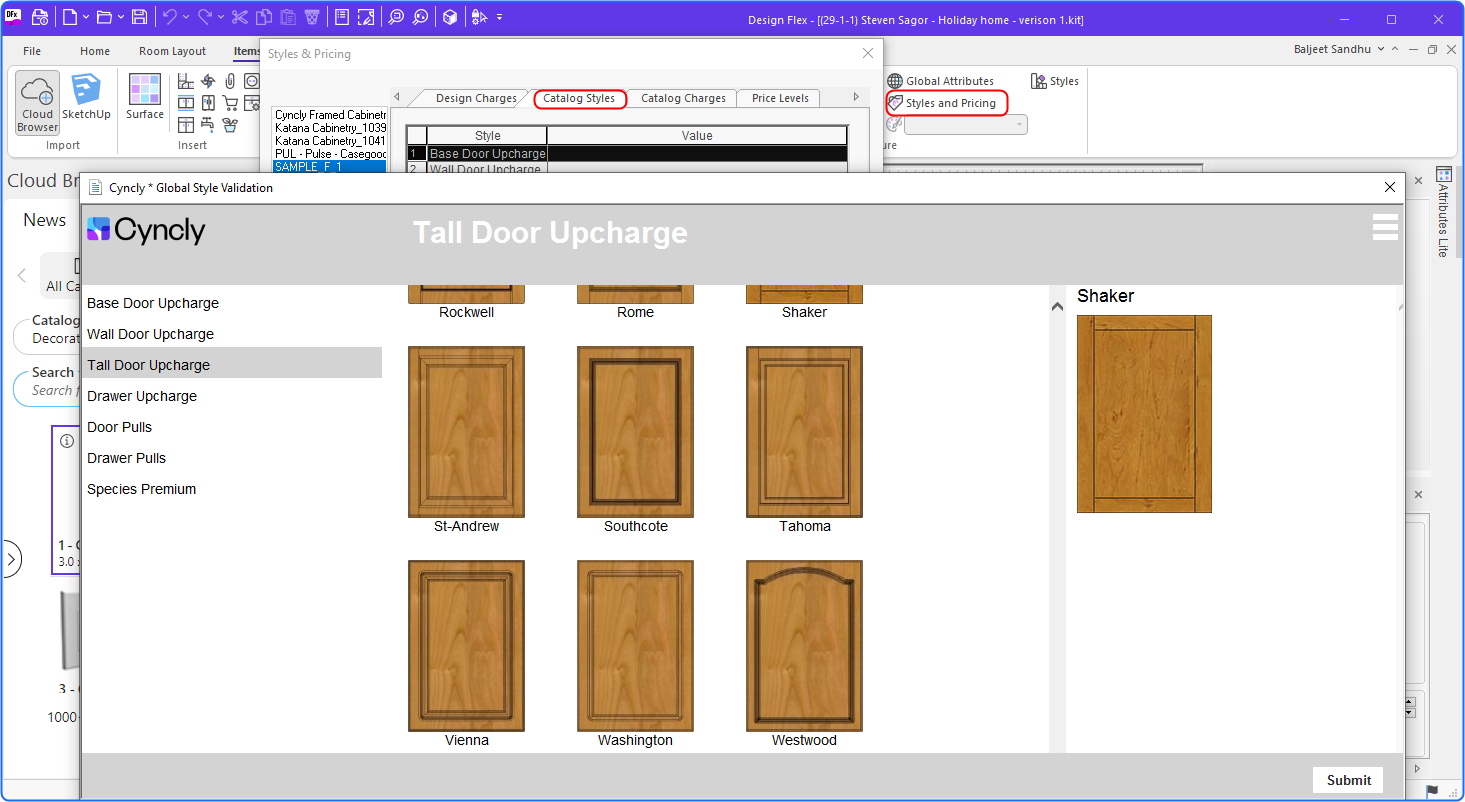The width and height of the screenshot is (1465, 802).
Task: Click the Undo arrow icon
Action: point(169,17)
